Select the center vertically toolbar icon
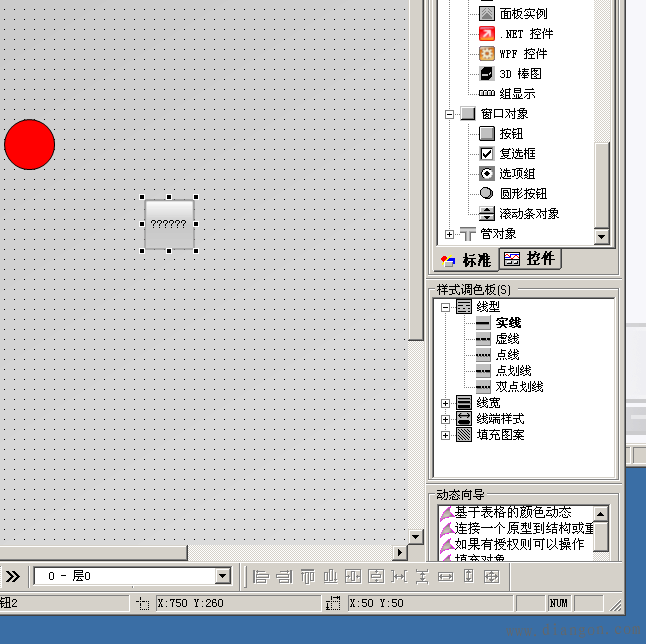 coord(376,576)
